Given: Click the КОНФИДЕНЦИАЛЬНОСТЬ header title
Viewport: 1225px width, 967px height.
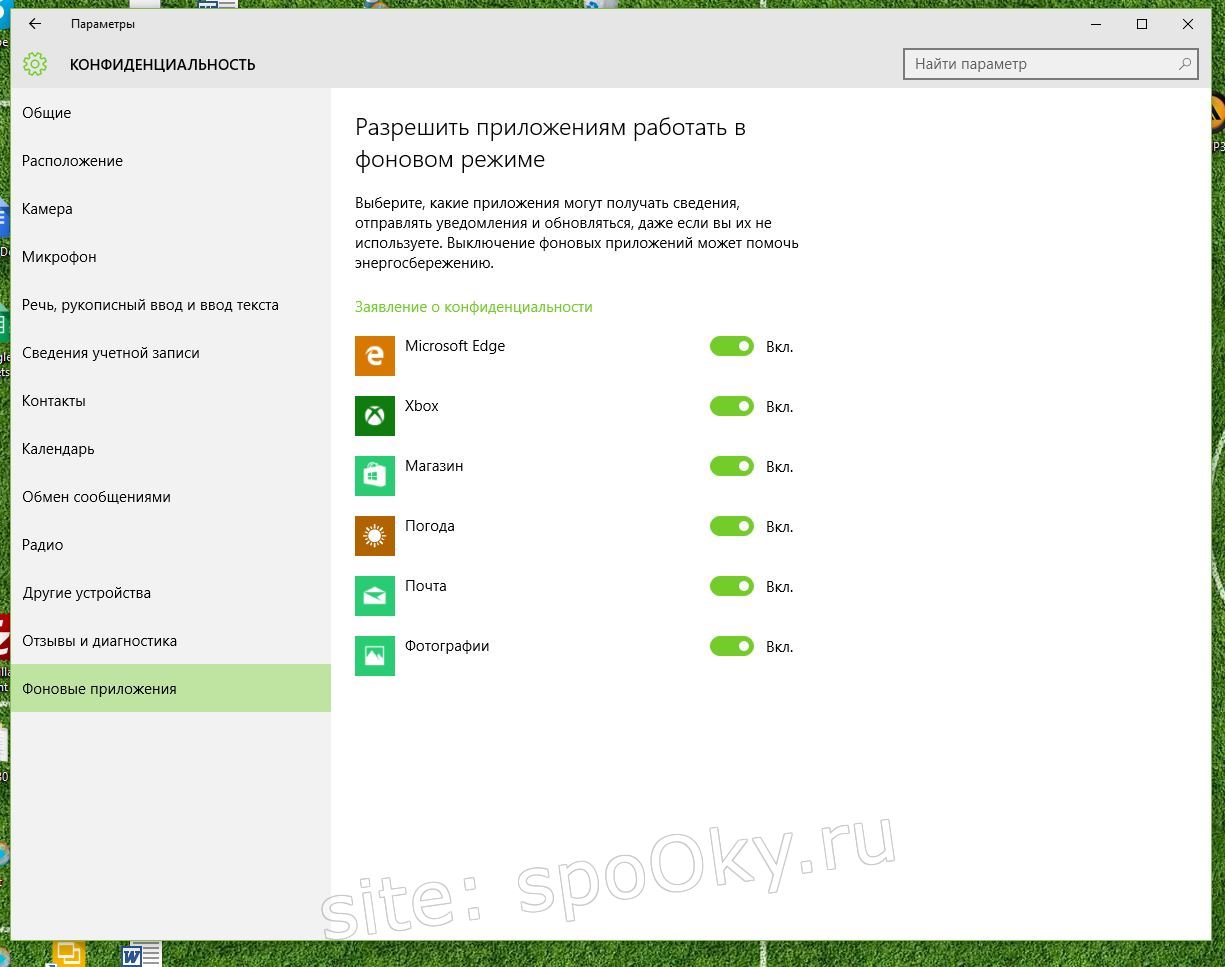Looking at the screenshot, I should click(x=163, y=65).
